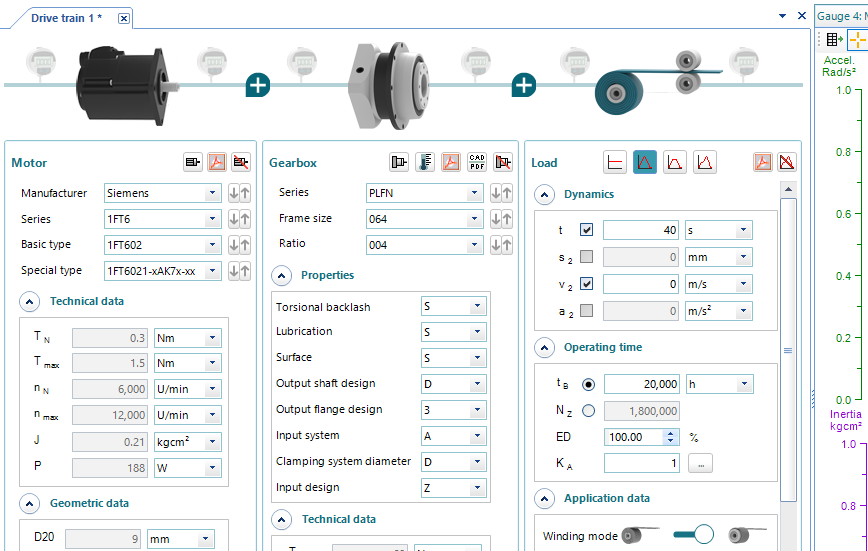Click the plus button between motor and gearbox
Viewport: 868px width, 551px height.
[258, 85]
